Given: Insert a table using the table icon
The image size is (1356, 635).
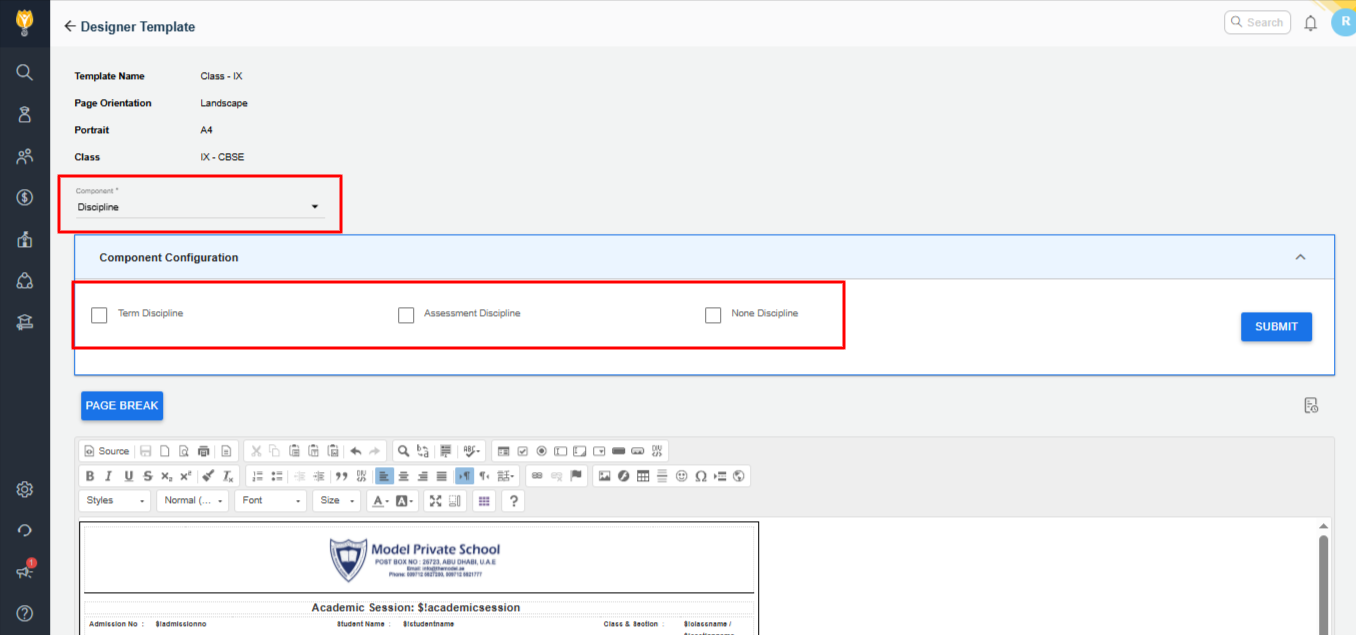Looking at the screenshot, I should pyautogui.click(x=643, y=476).
